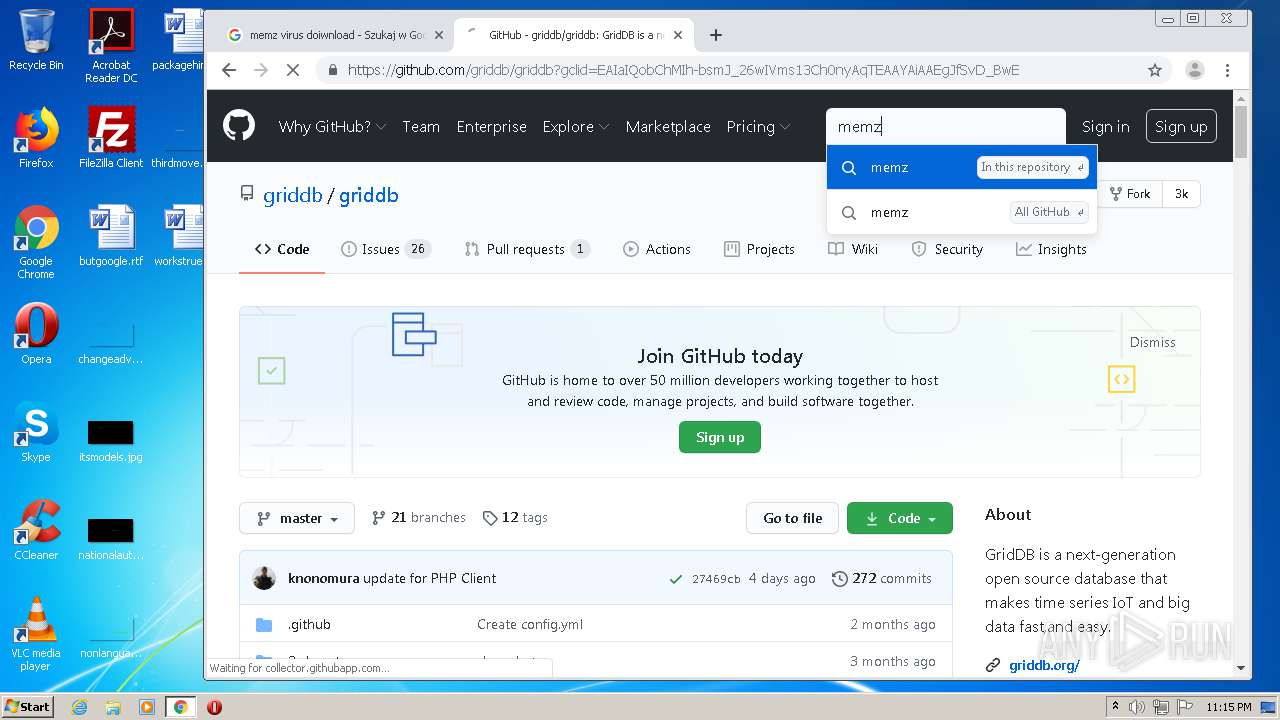Close the memz virus Google search tab
Viewport: 1280px width, 720px height.
[x=439, y=35]
